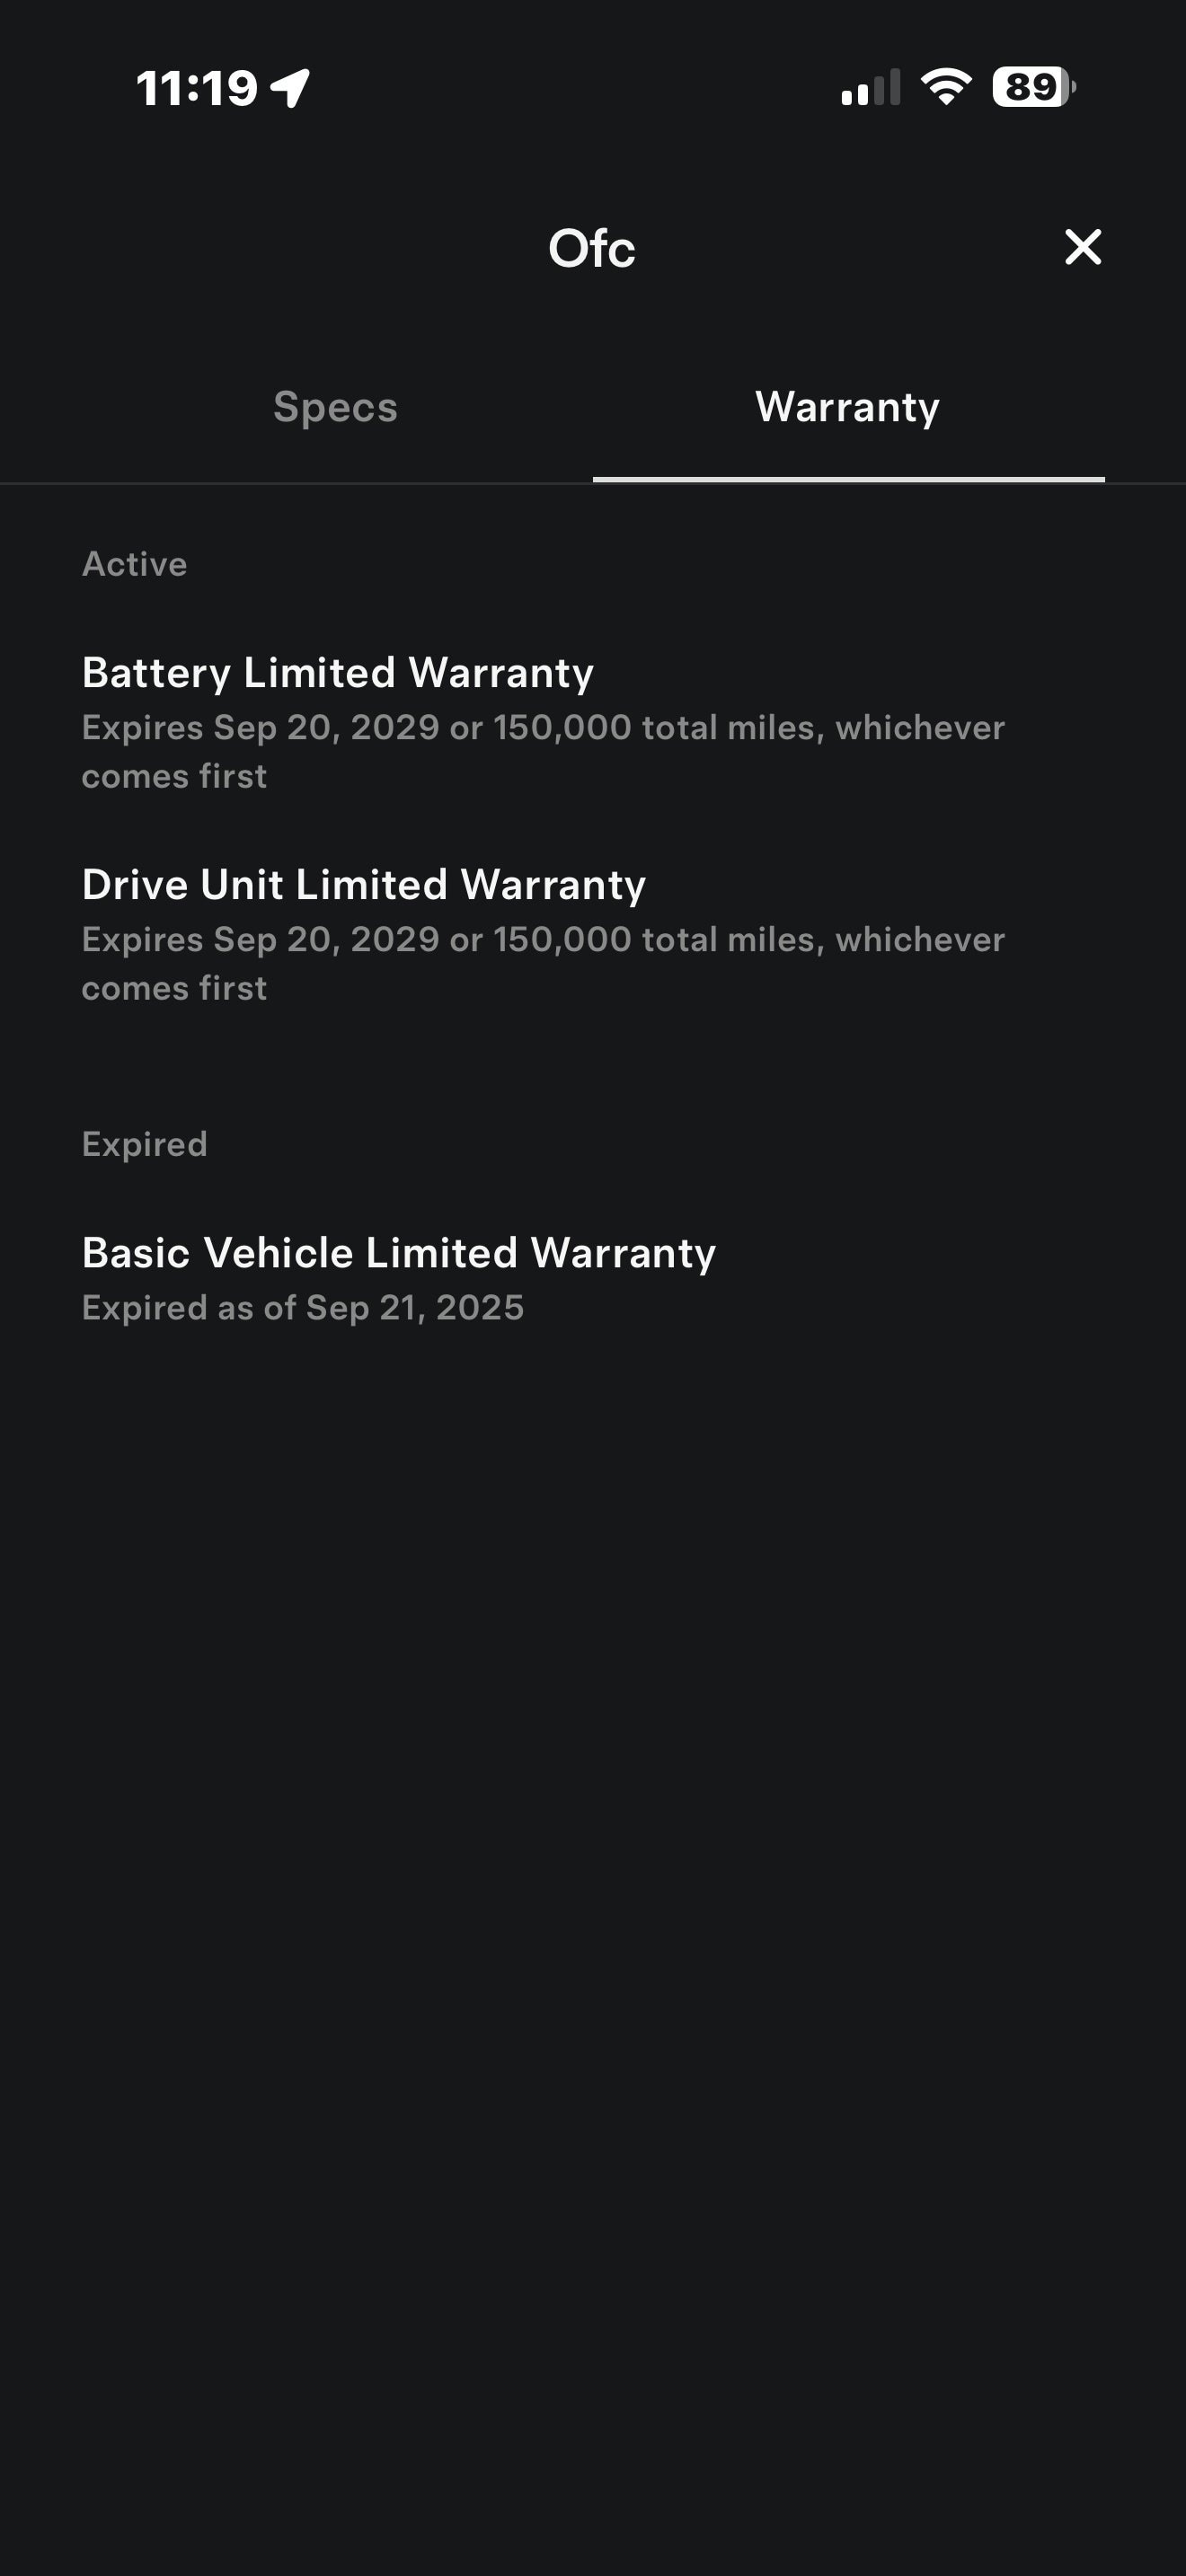Tap the Ofc vehicle name title
The image size is (1186, 2576).
(592, 248)
